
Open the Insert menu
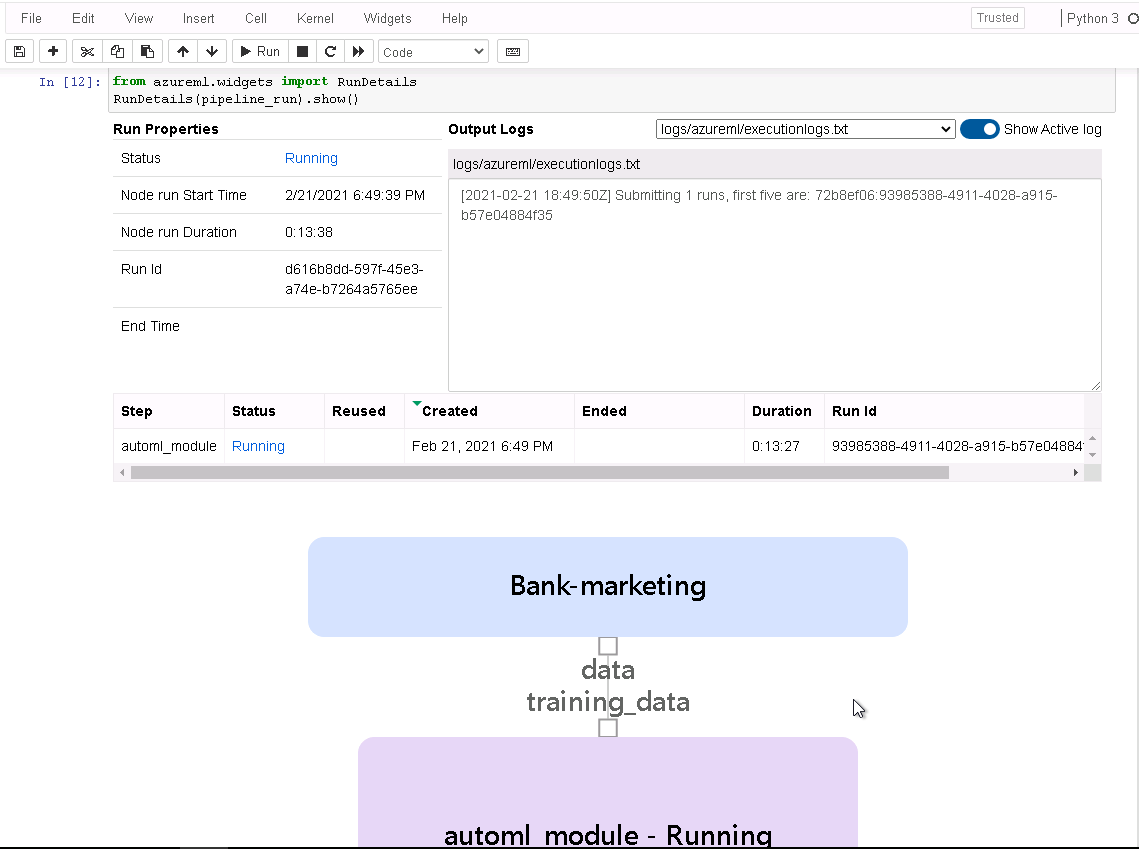(198, 18)
